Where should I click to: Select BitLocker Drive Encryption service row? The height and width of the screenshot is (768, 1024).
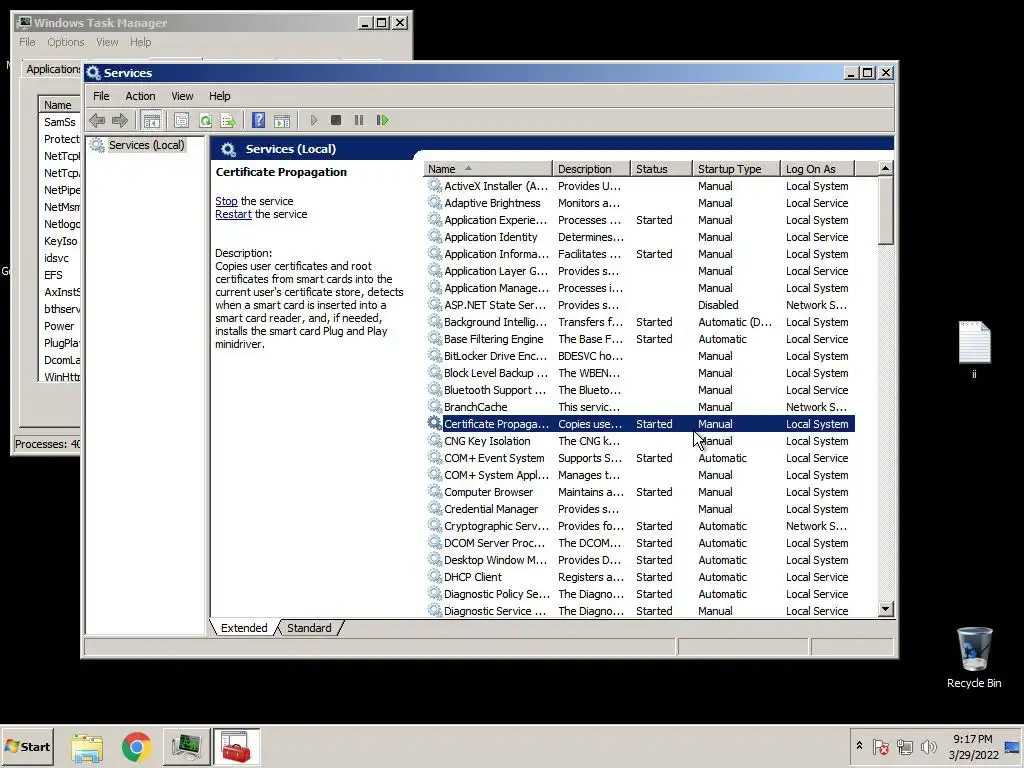click(640, 356)
